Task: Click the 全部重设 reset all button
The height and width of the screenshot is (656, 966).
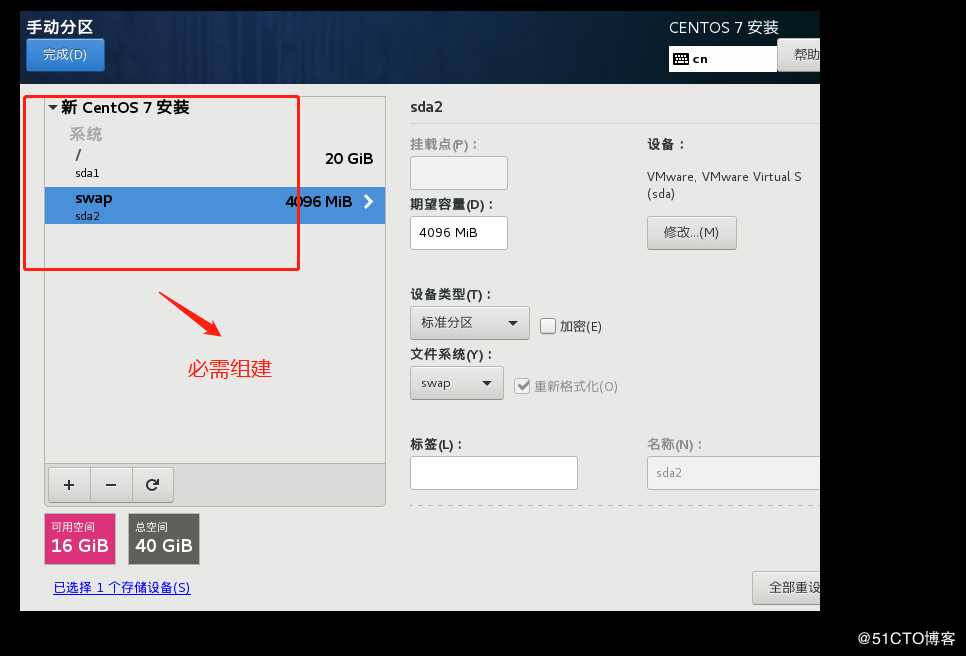Action: pyautogui.click(x=786, y=588)
